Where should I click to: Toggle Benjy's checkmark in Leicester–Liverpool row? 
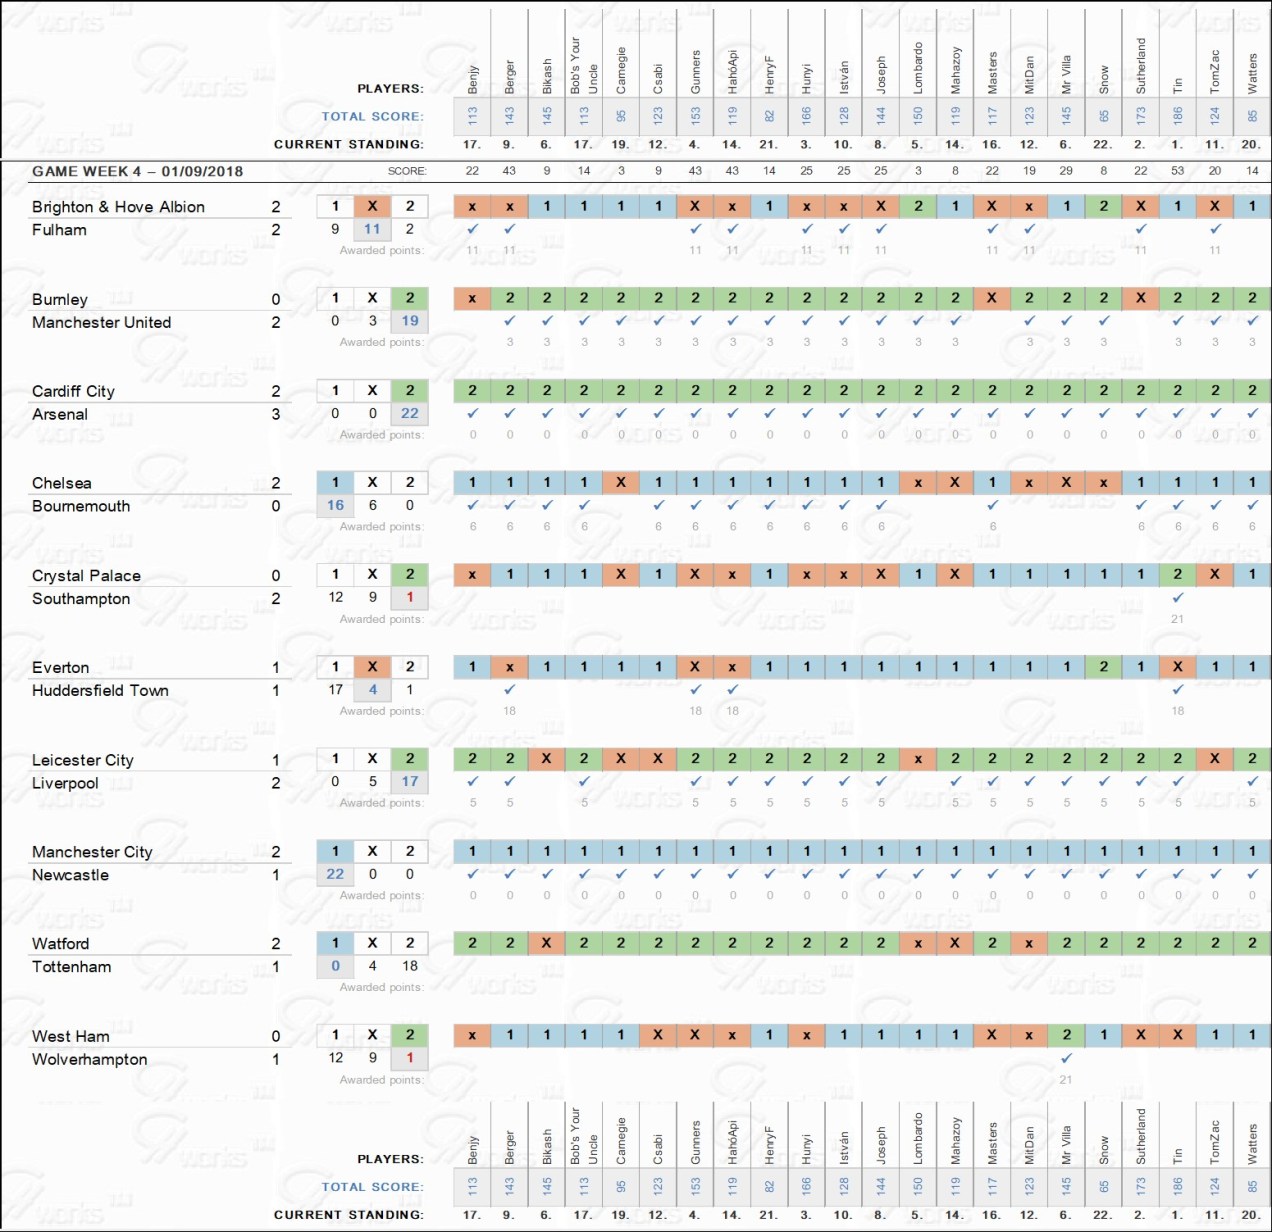472,781
